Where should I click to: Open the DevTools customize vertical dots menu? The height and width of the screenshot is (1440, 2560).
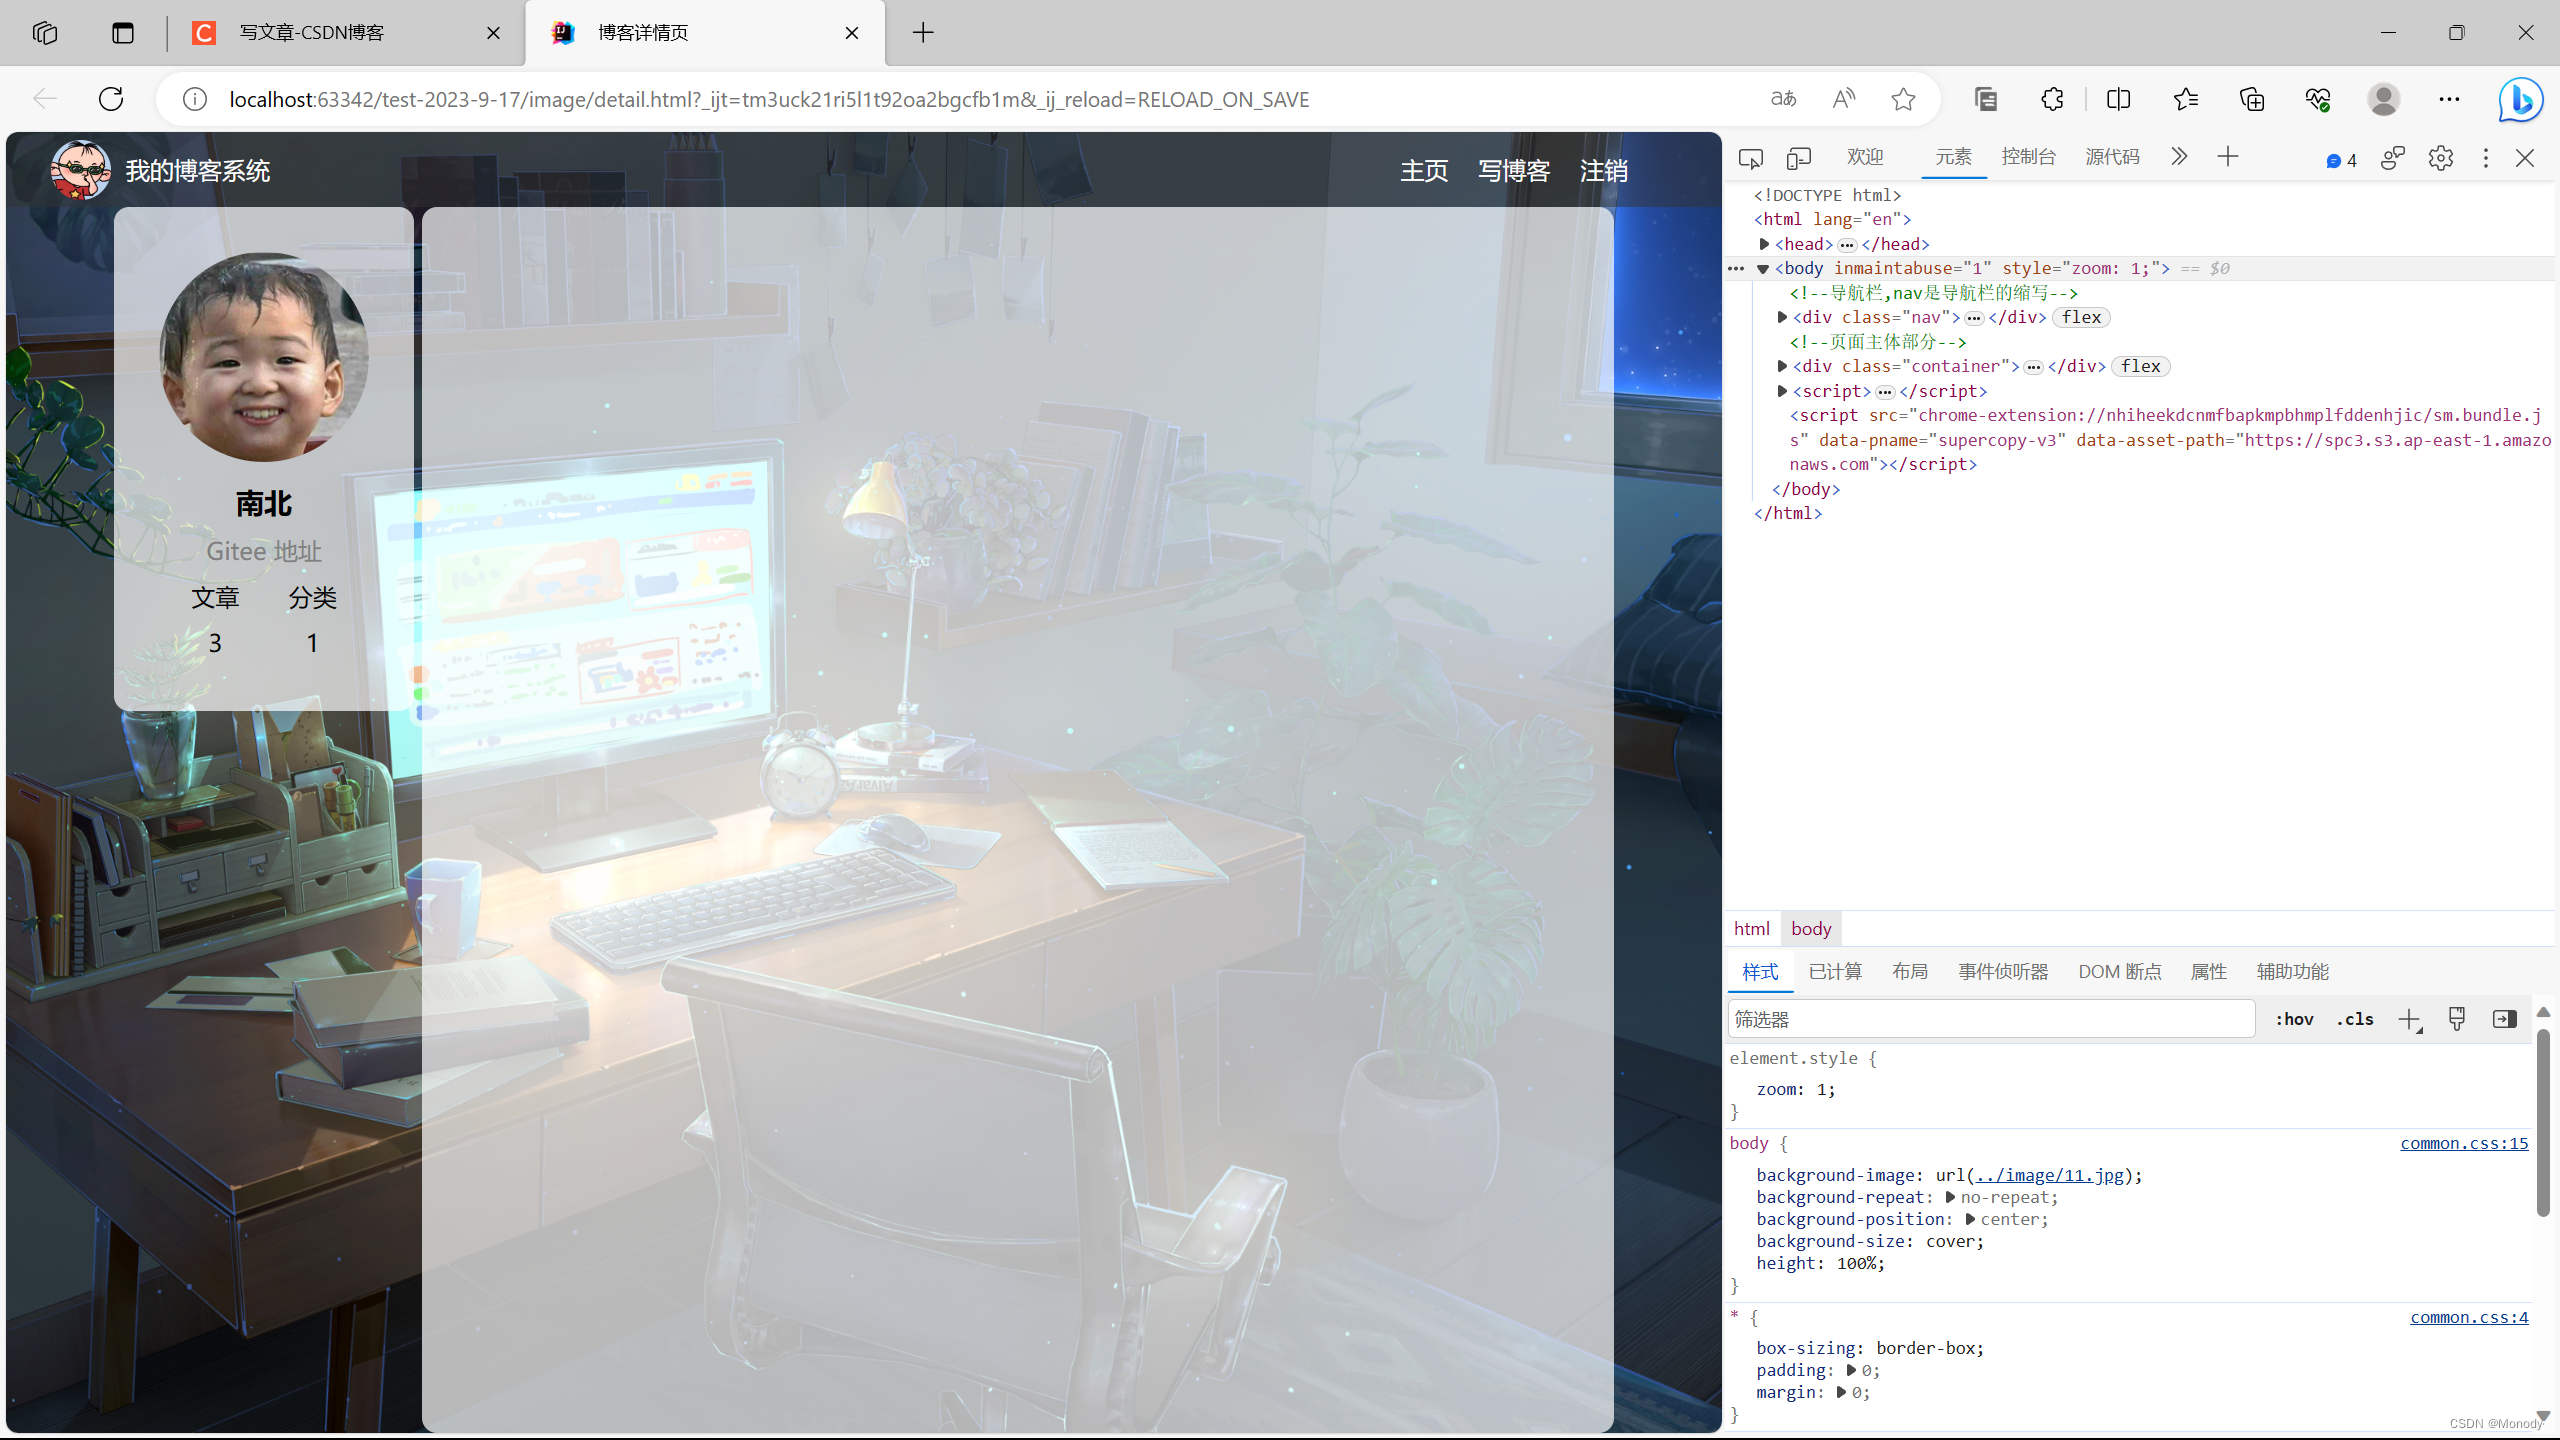tap(2486, 158)
